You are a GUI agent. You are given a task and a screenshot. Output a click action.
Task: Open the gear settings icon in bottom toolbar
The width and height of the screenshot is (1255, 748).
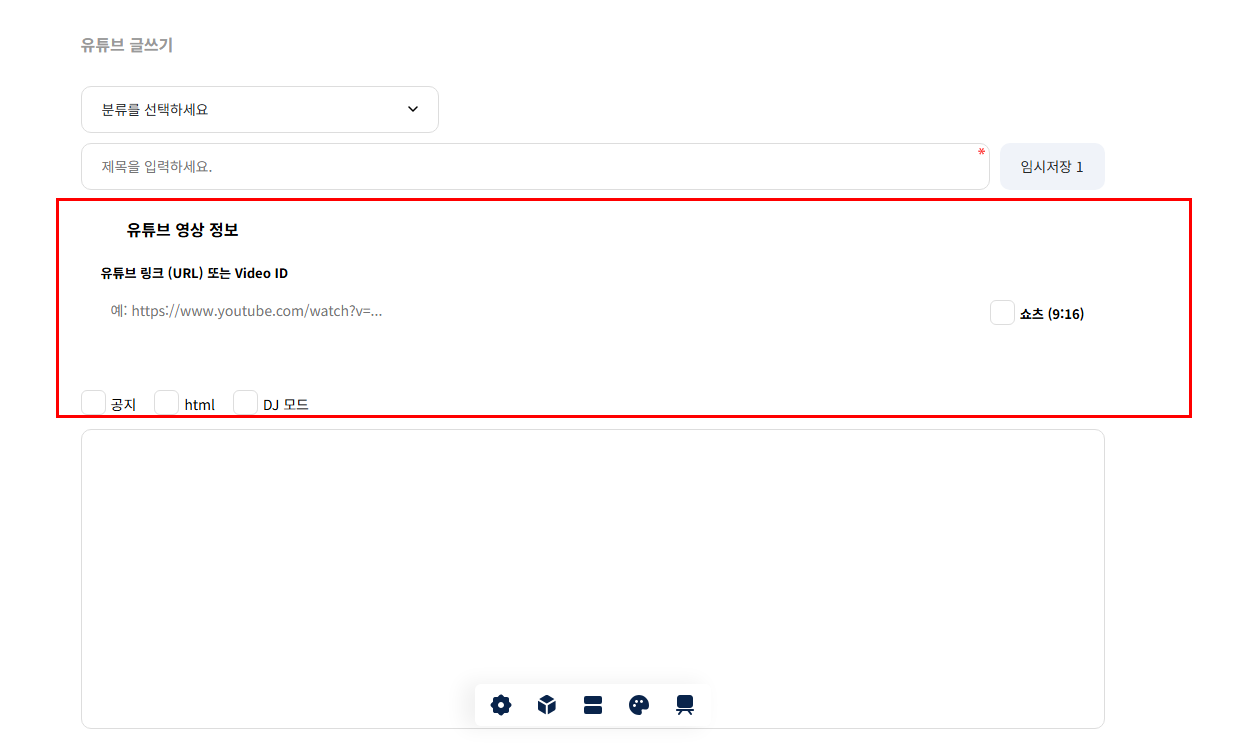501,705
